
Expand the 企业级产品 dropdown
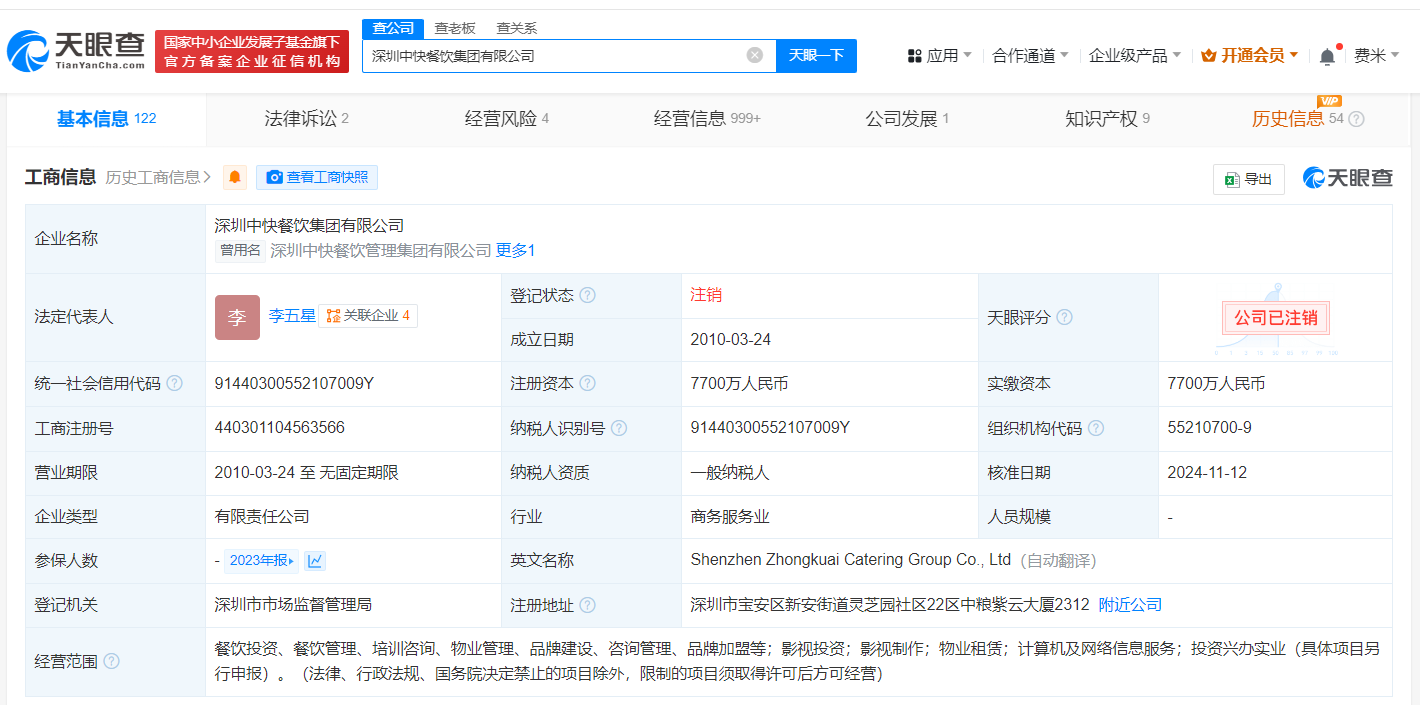(x=1135, y=56)
